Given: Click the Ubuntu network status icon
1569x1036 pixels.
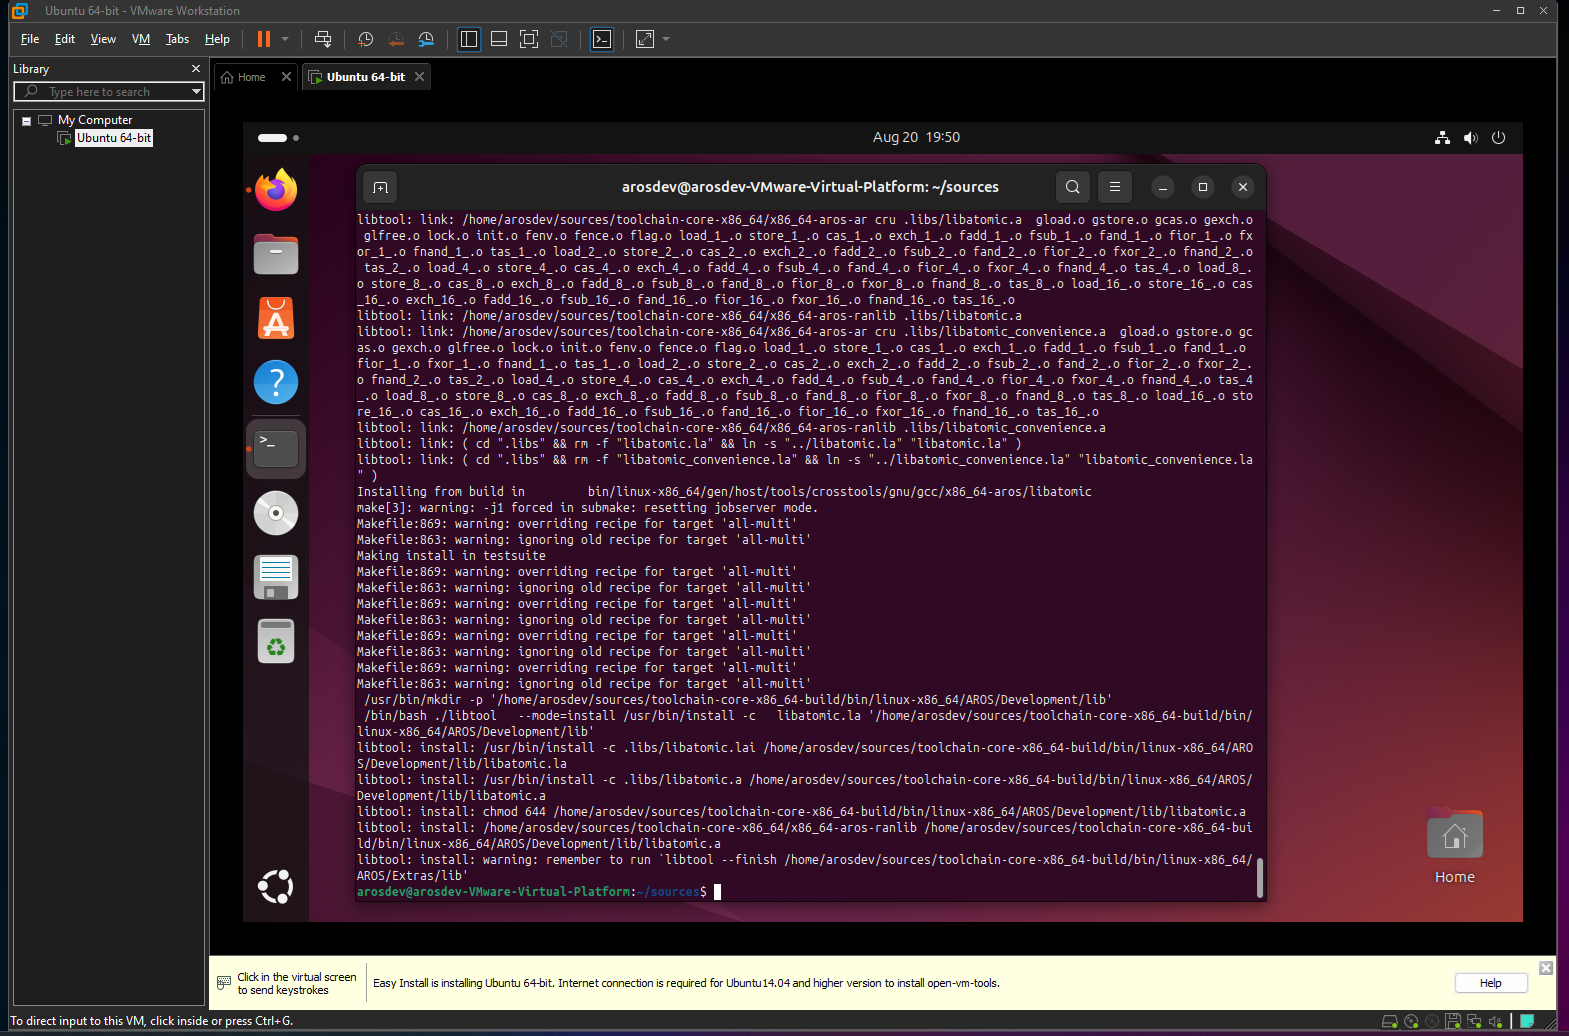Looking at the screenshot, I should 1442,138.
